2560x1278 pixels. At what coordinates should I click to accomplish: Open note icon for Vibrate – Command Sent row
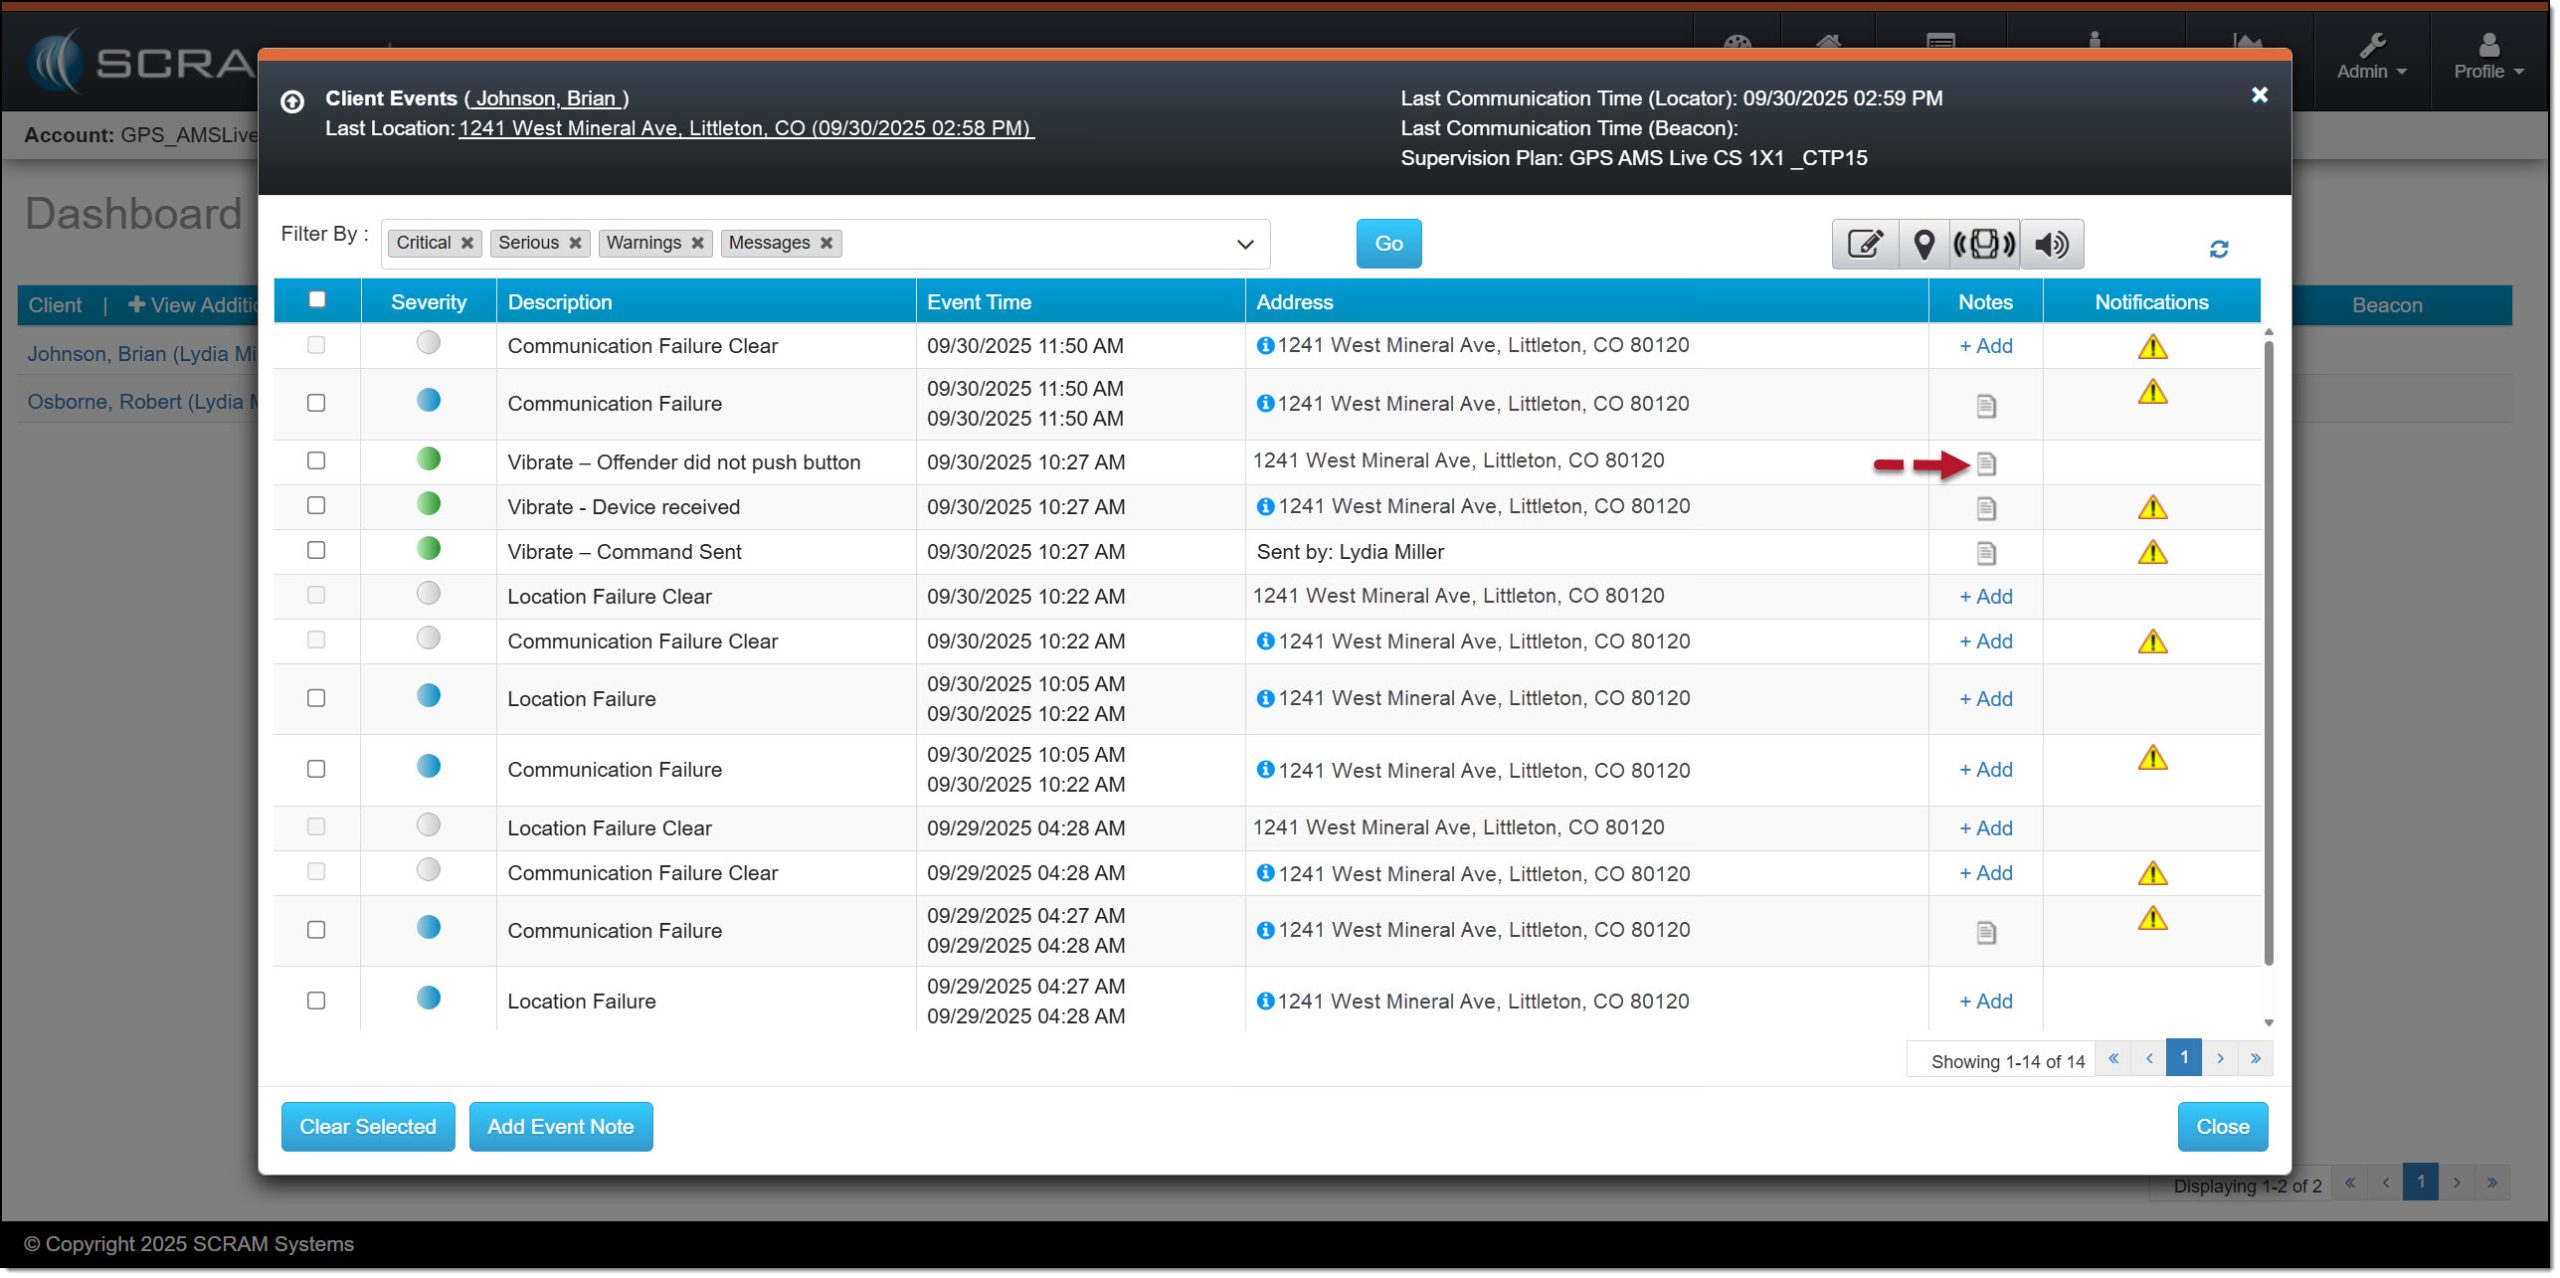(x=1986, y=553)
